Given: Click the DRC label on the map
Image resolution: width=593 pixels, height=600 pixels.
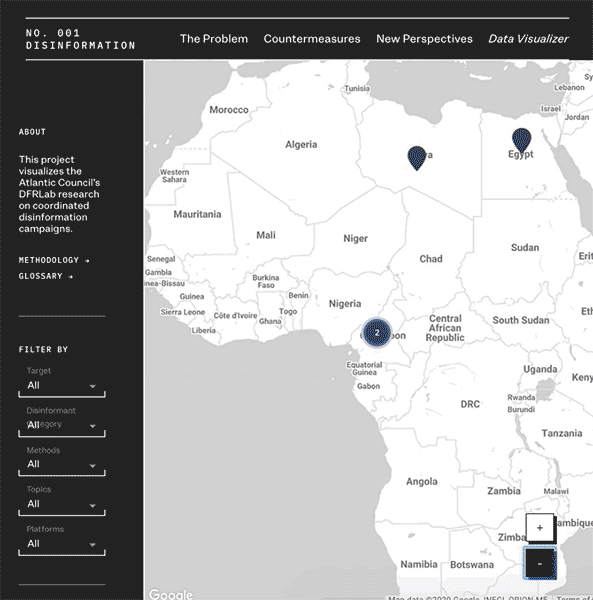Looking at the screenshot, I should pos(470,404).
